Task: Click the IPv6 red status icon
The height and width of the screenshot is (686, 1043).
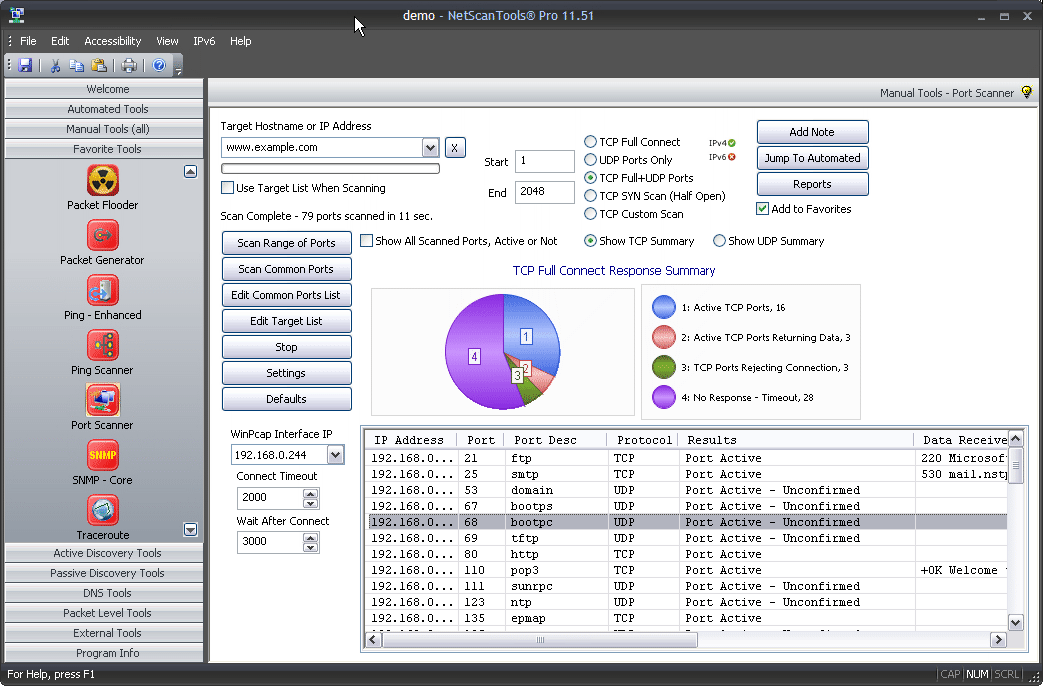Action: click(x=732, y=157)
